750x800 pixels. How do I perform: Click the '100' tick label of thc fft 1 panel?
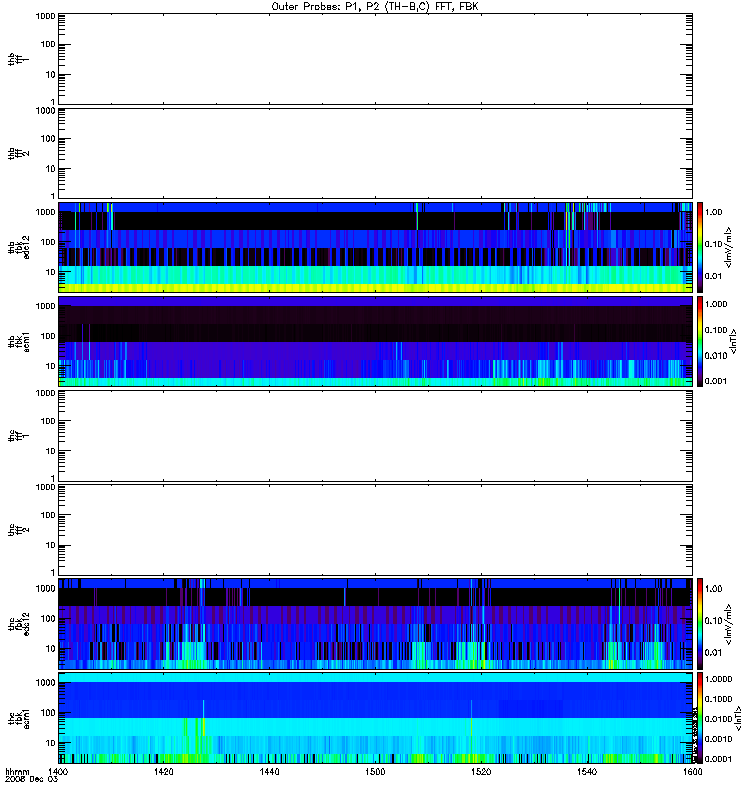click(x=48, y=421)
